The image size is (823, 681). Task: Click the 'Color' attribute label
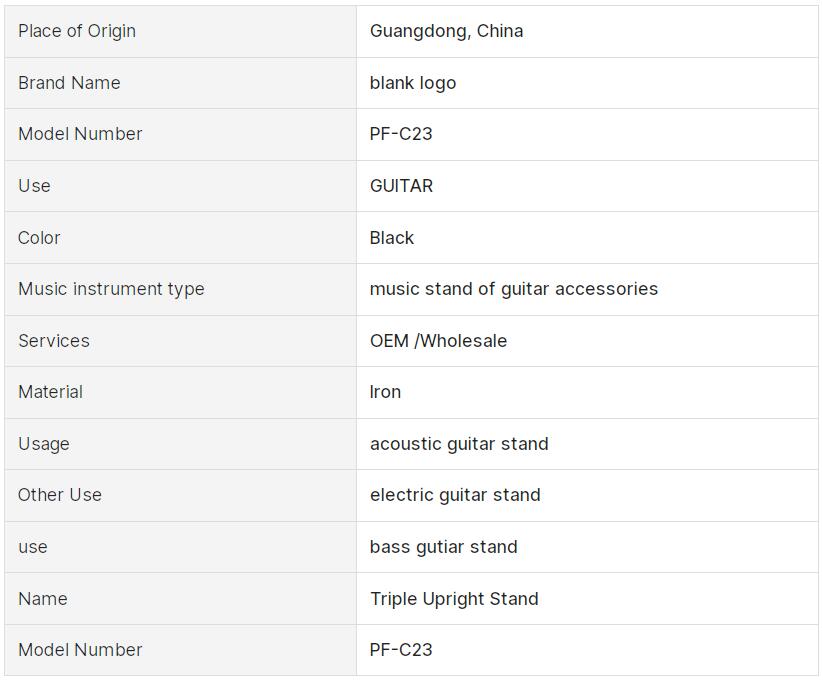coord(39,238)
